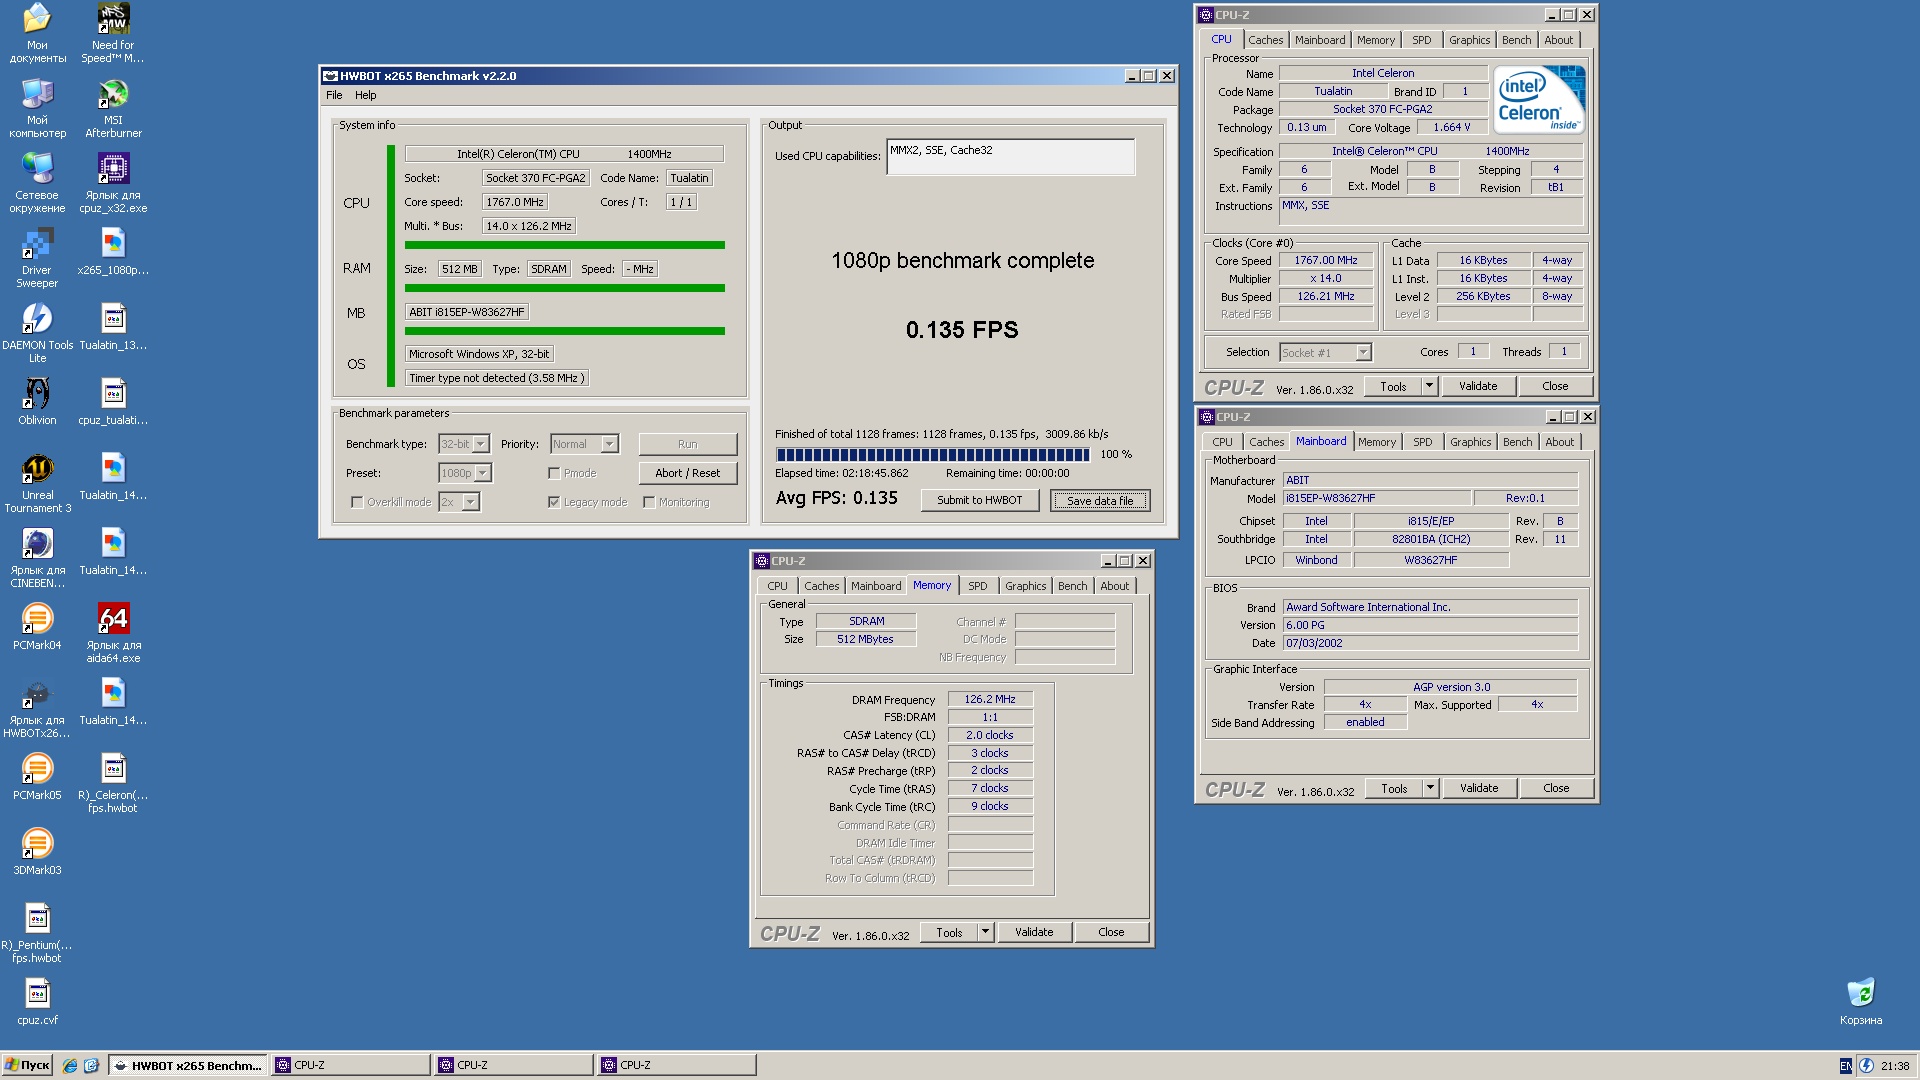
Task: Click the EN language indicator in tray
Action: pos(1845,1066)
